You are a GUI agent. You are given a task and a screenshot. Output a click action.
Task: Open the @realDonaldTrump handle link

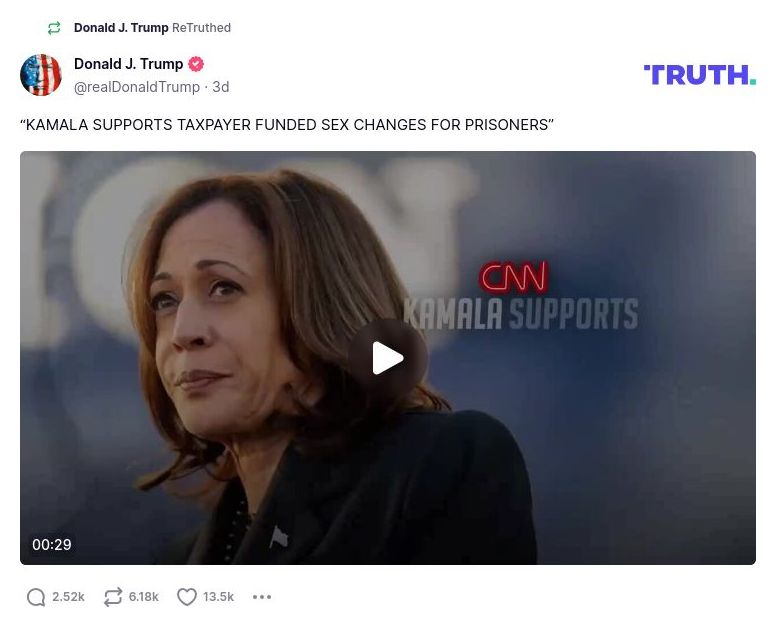click(x=137, y=87)
